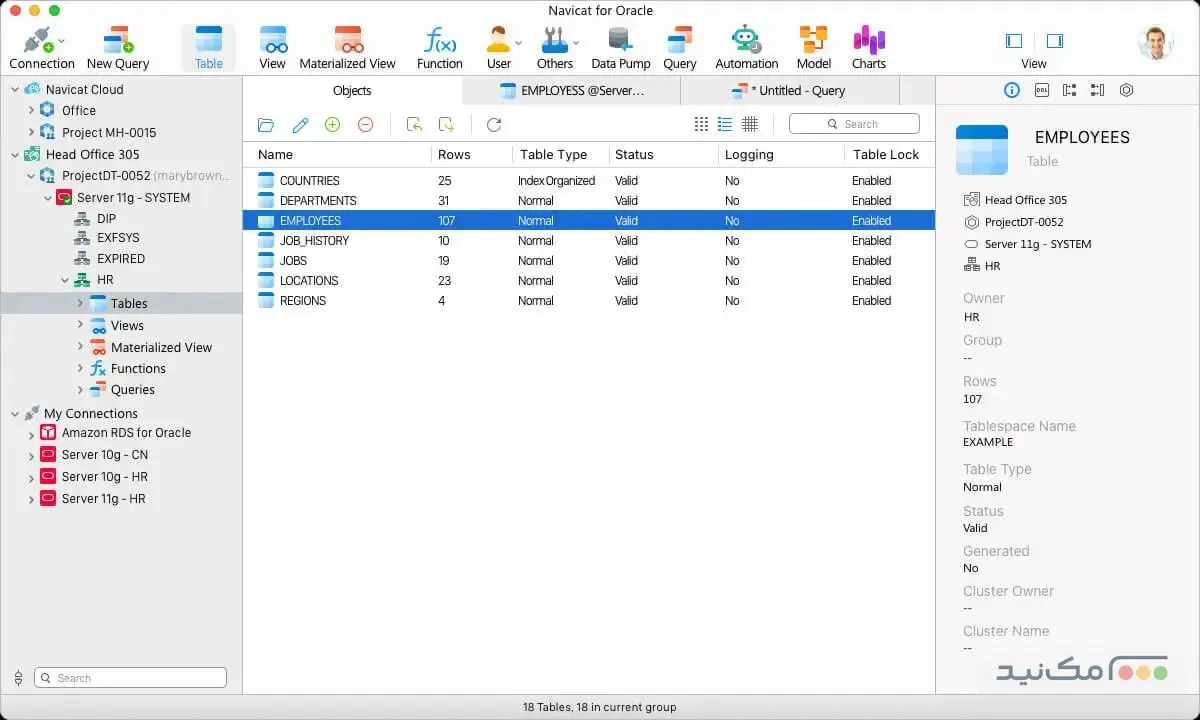Collapse the Head Office 305 group
1200x720 pixels.
[13, 154]
